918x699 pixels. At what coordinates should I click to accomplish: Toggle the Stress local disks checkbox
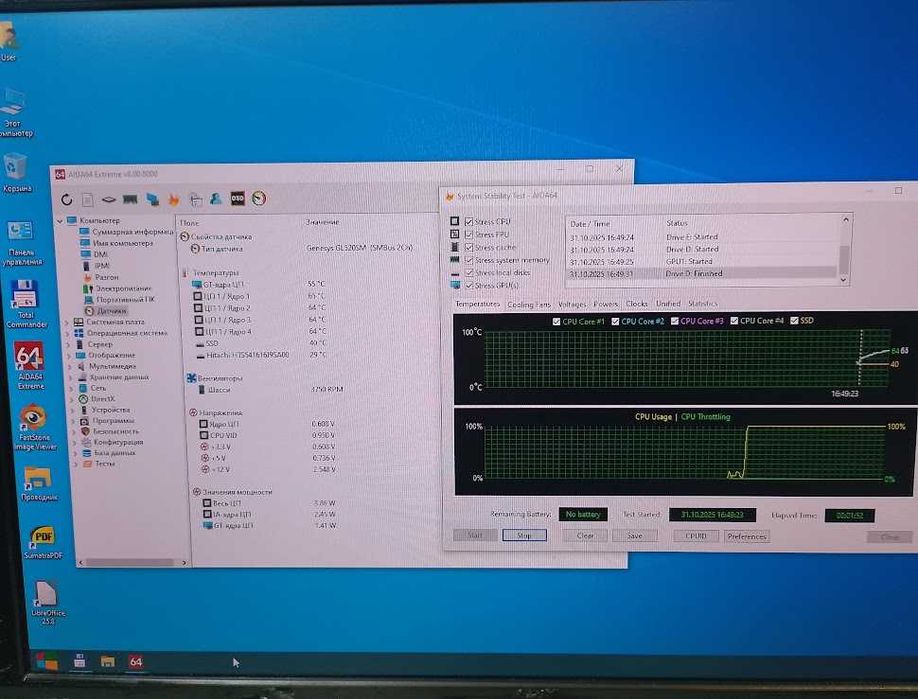(x=469, y=273)
